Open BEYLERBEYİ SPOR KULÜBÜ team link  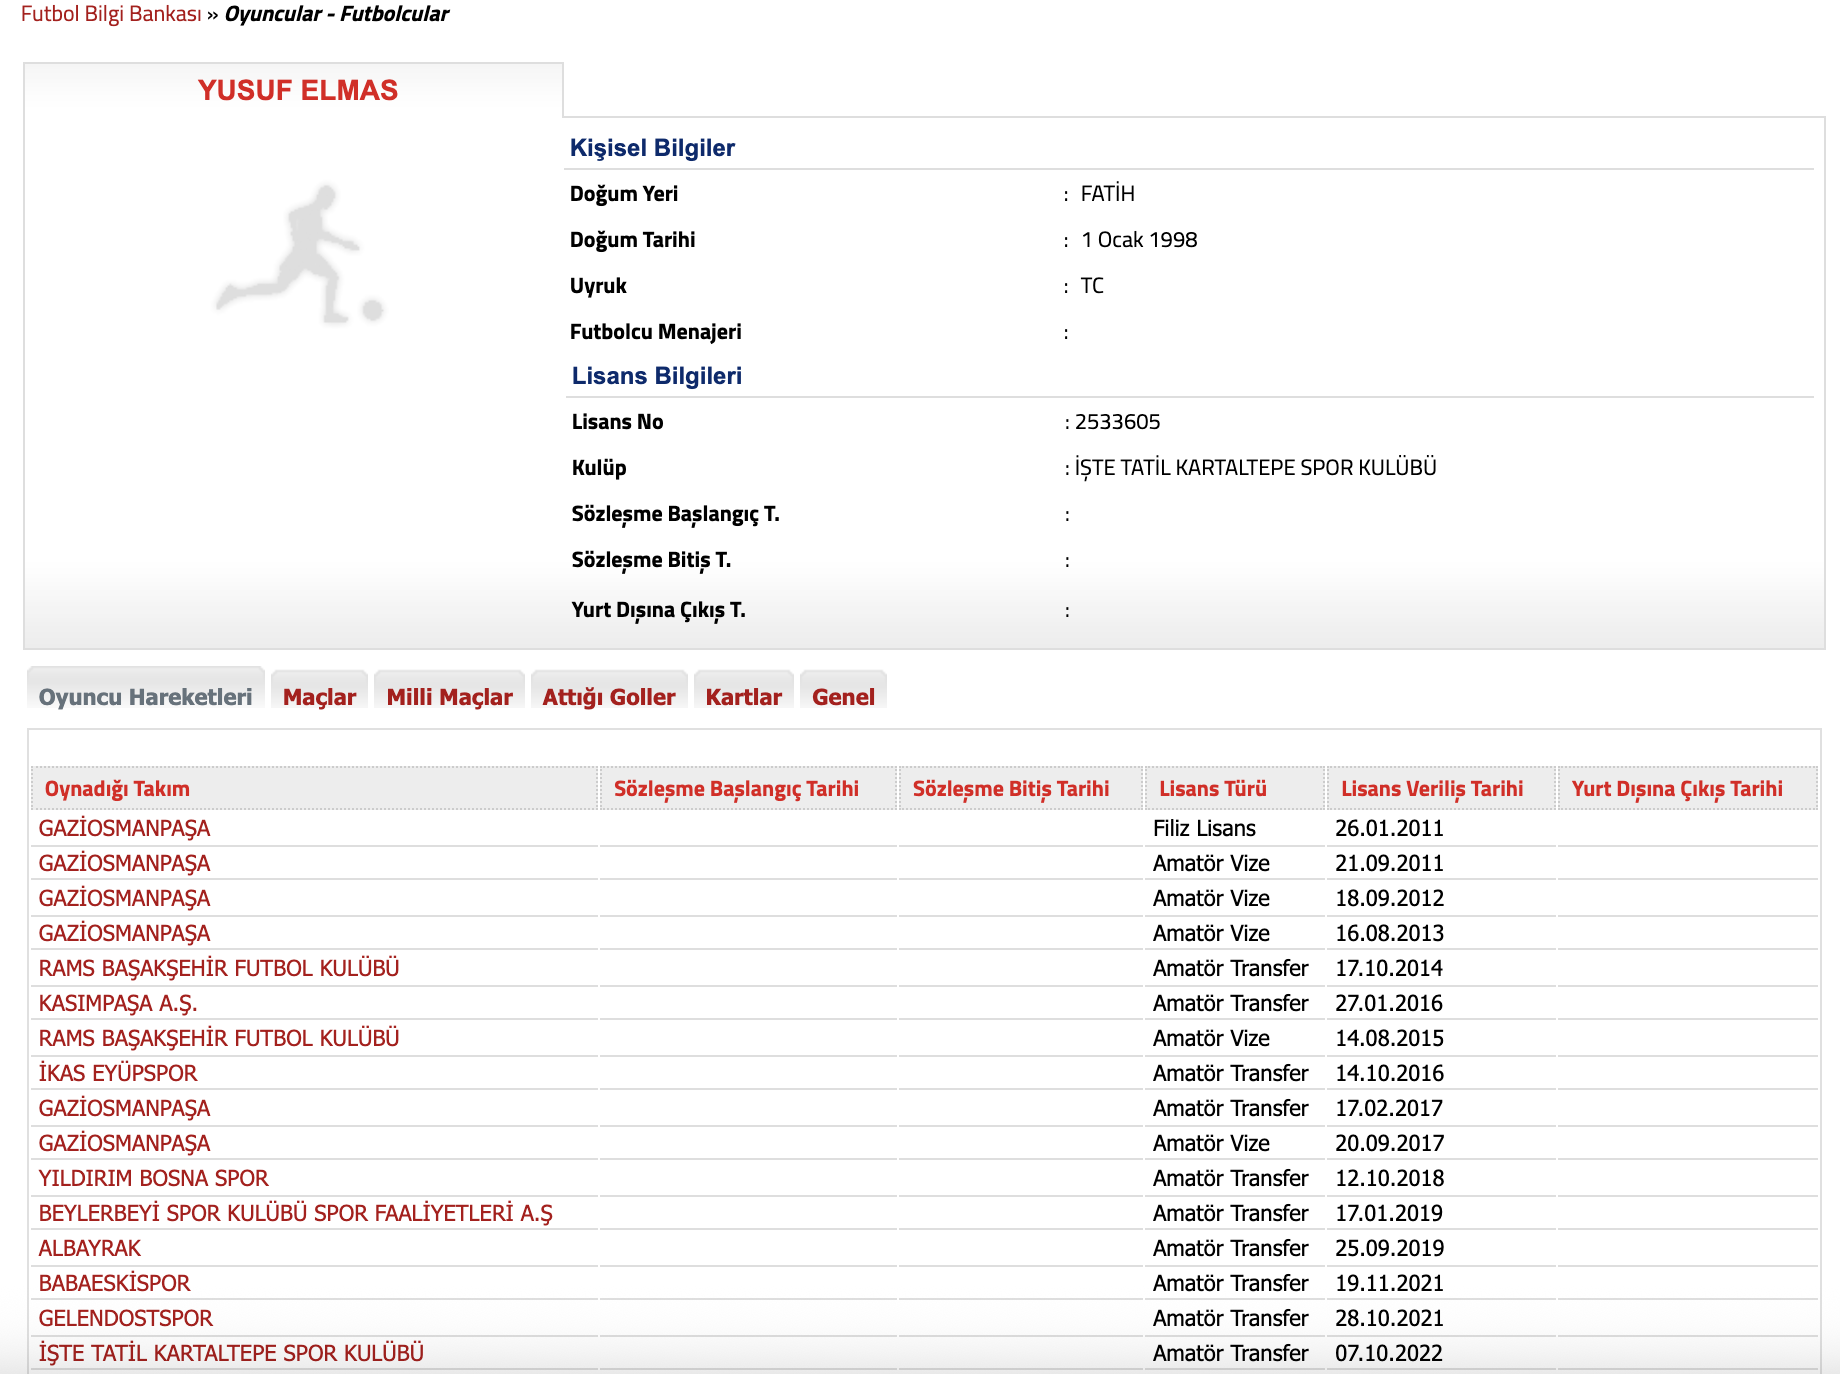(x=295, y=1213)
